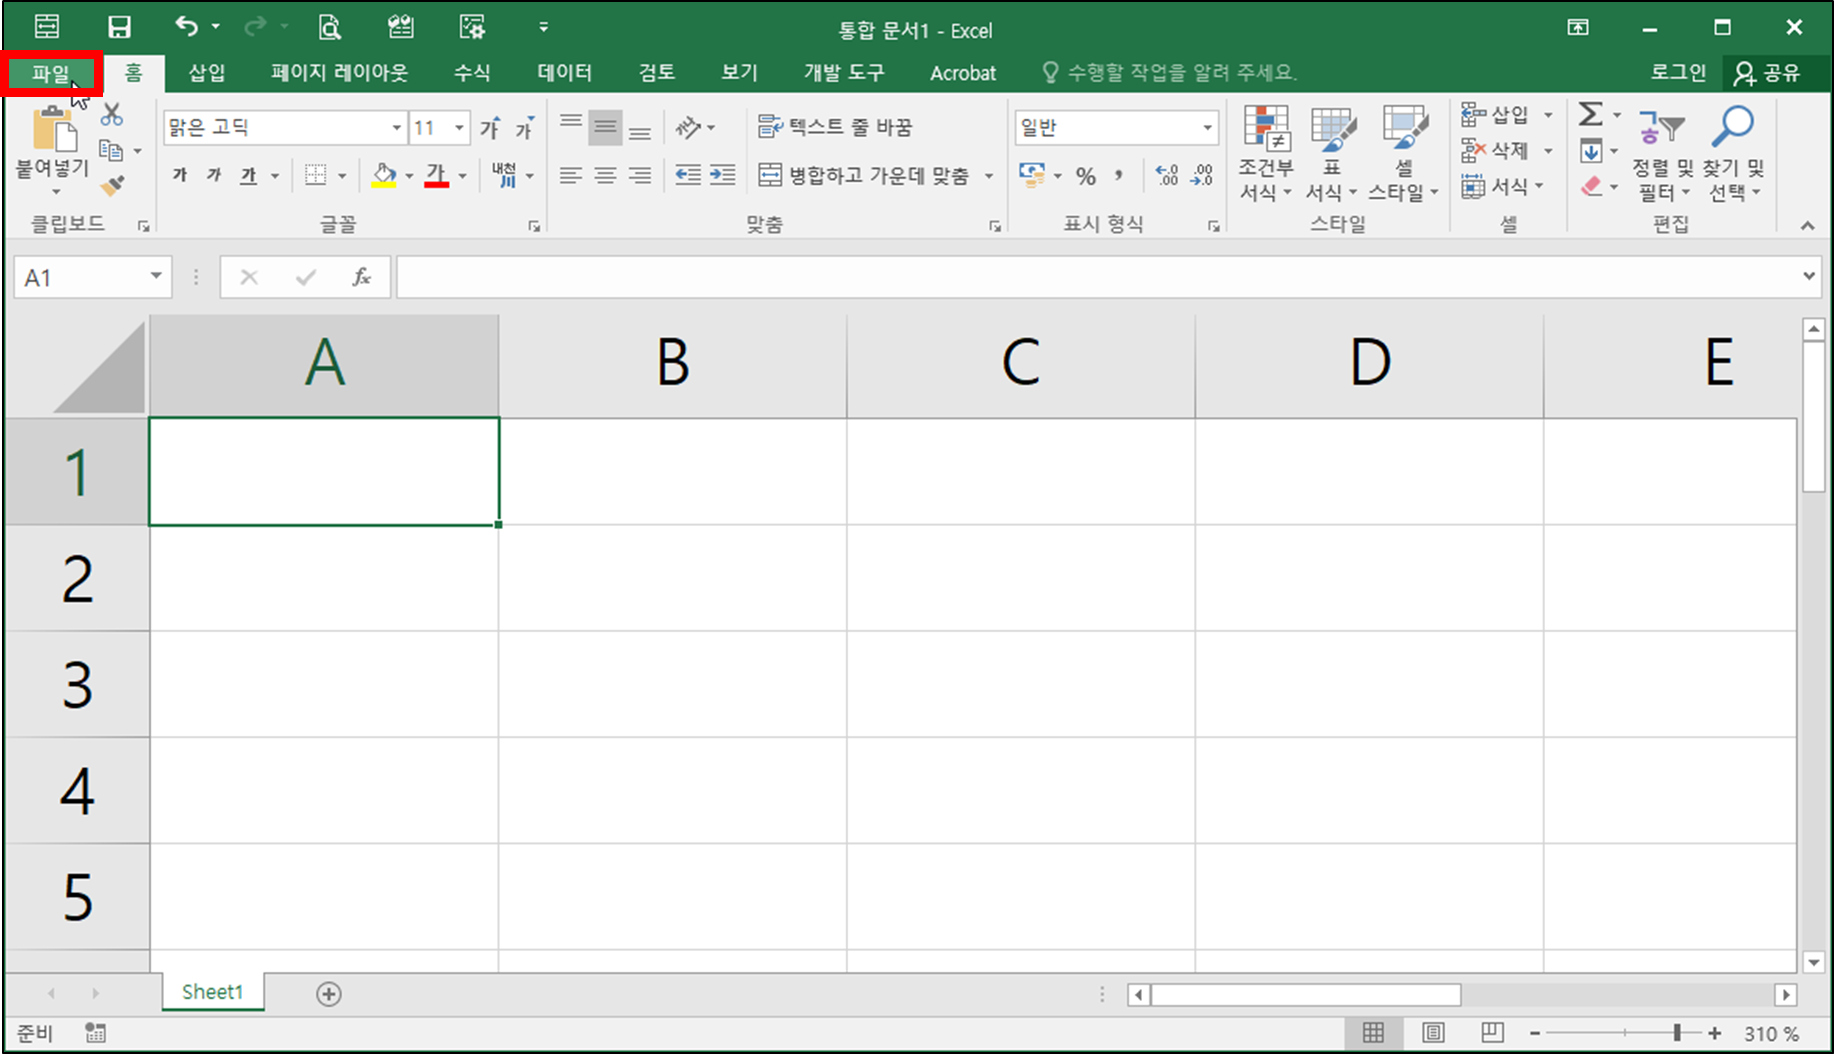Open the 수식 ribbon tab
Viewport: 1834px width, 1054px height.
[472, 73]
